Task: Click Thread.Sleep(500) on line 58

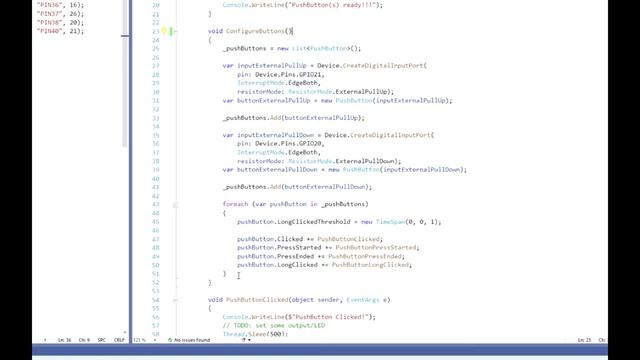Action: [x=255, y=334]
